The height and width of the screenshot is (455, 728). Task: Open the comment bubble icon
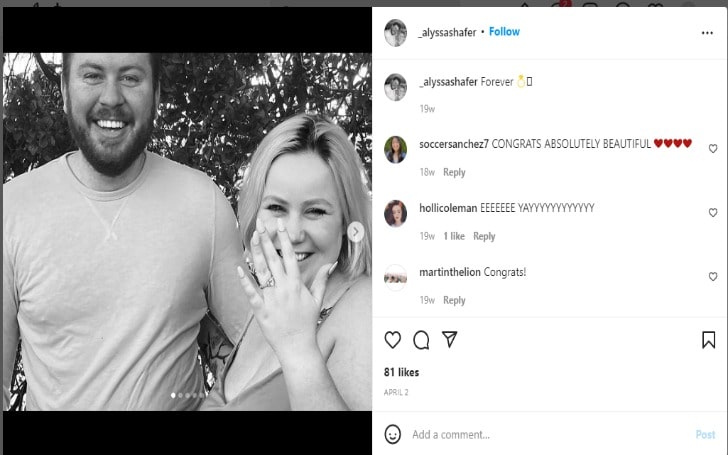[421, 340]
